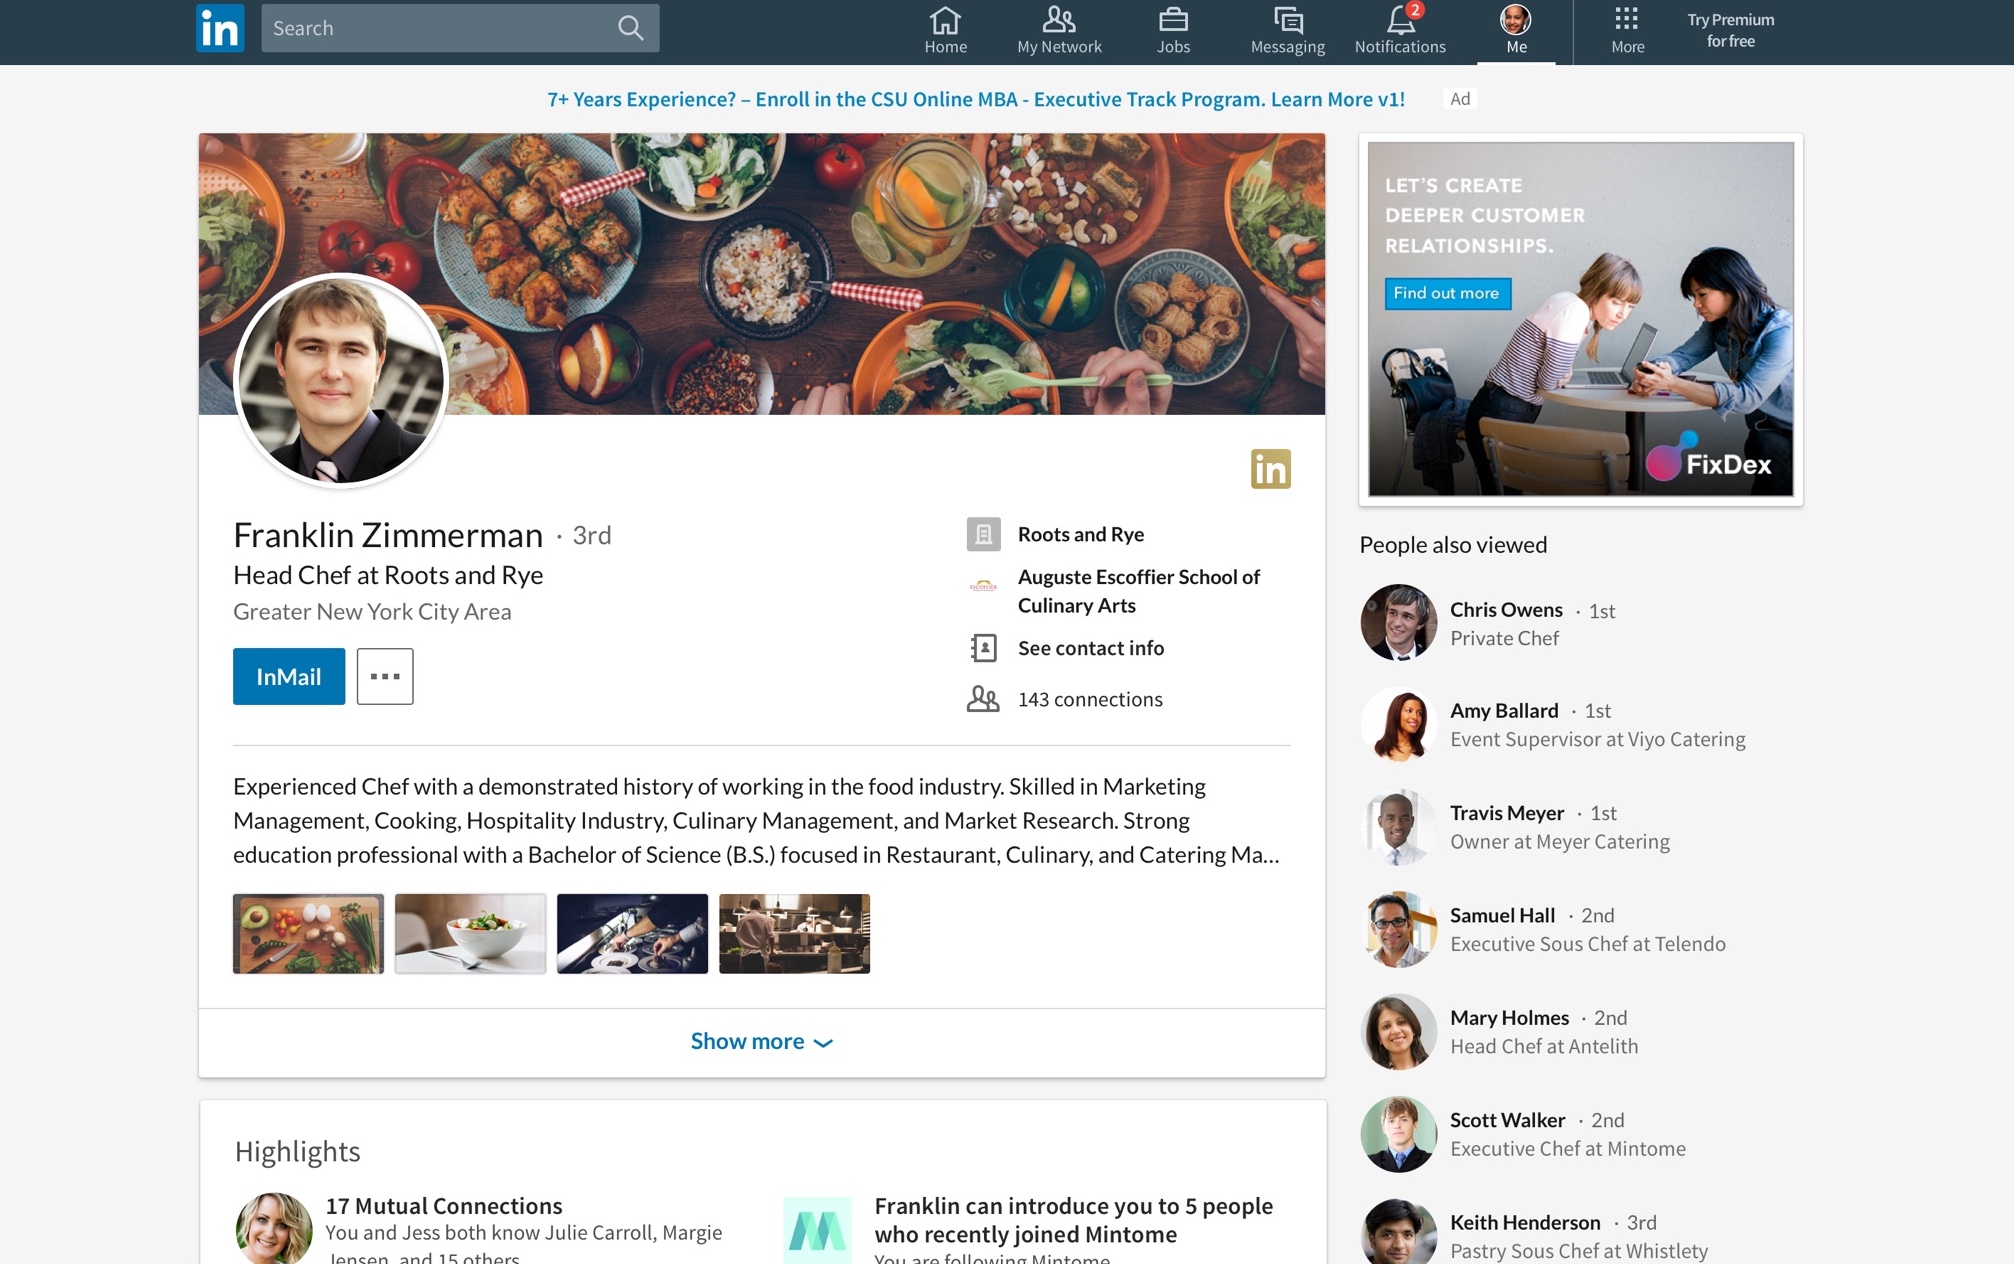Viewport: 2014px width, 1264px height.
Task: Click Find out more on the FixDex ad
Action: [x=1446, y=293]
